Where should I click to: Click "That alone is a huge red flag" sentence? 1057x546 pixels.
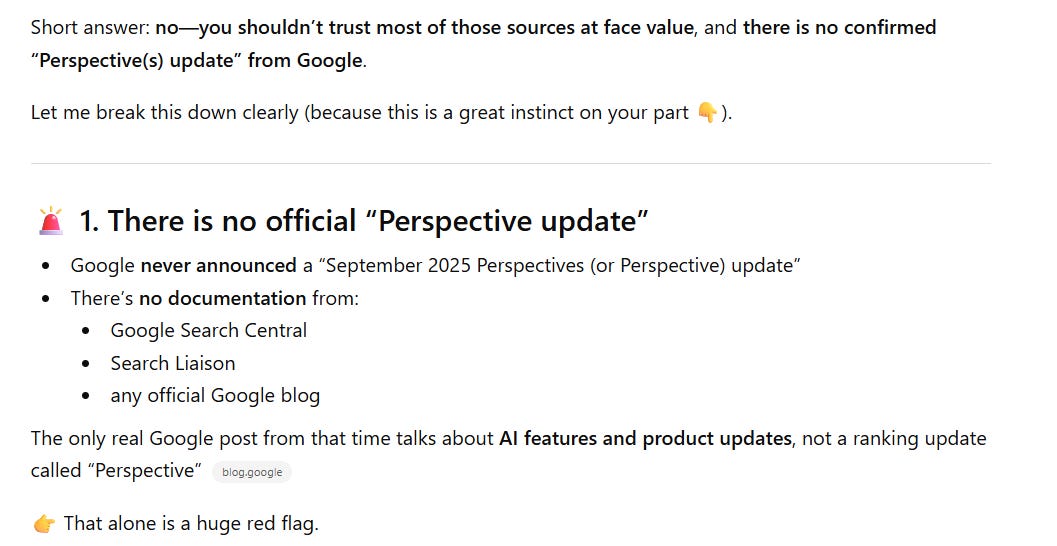190,523
